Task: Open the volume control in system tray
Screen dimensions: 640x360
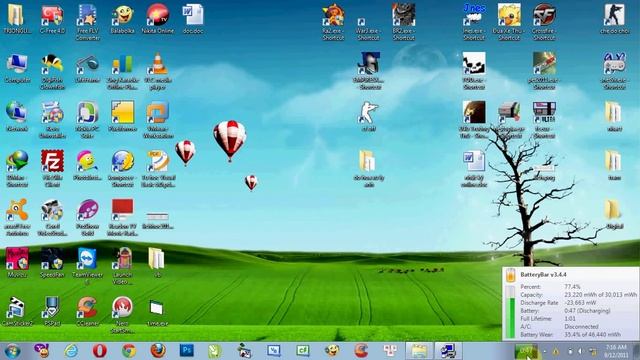Action: tap(580, 351)
